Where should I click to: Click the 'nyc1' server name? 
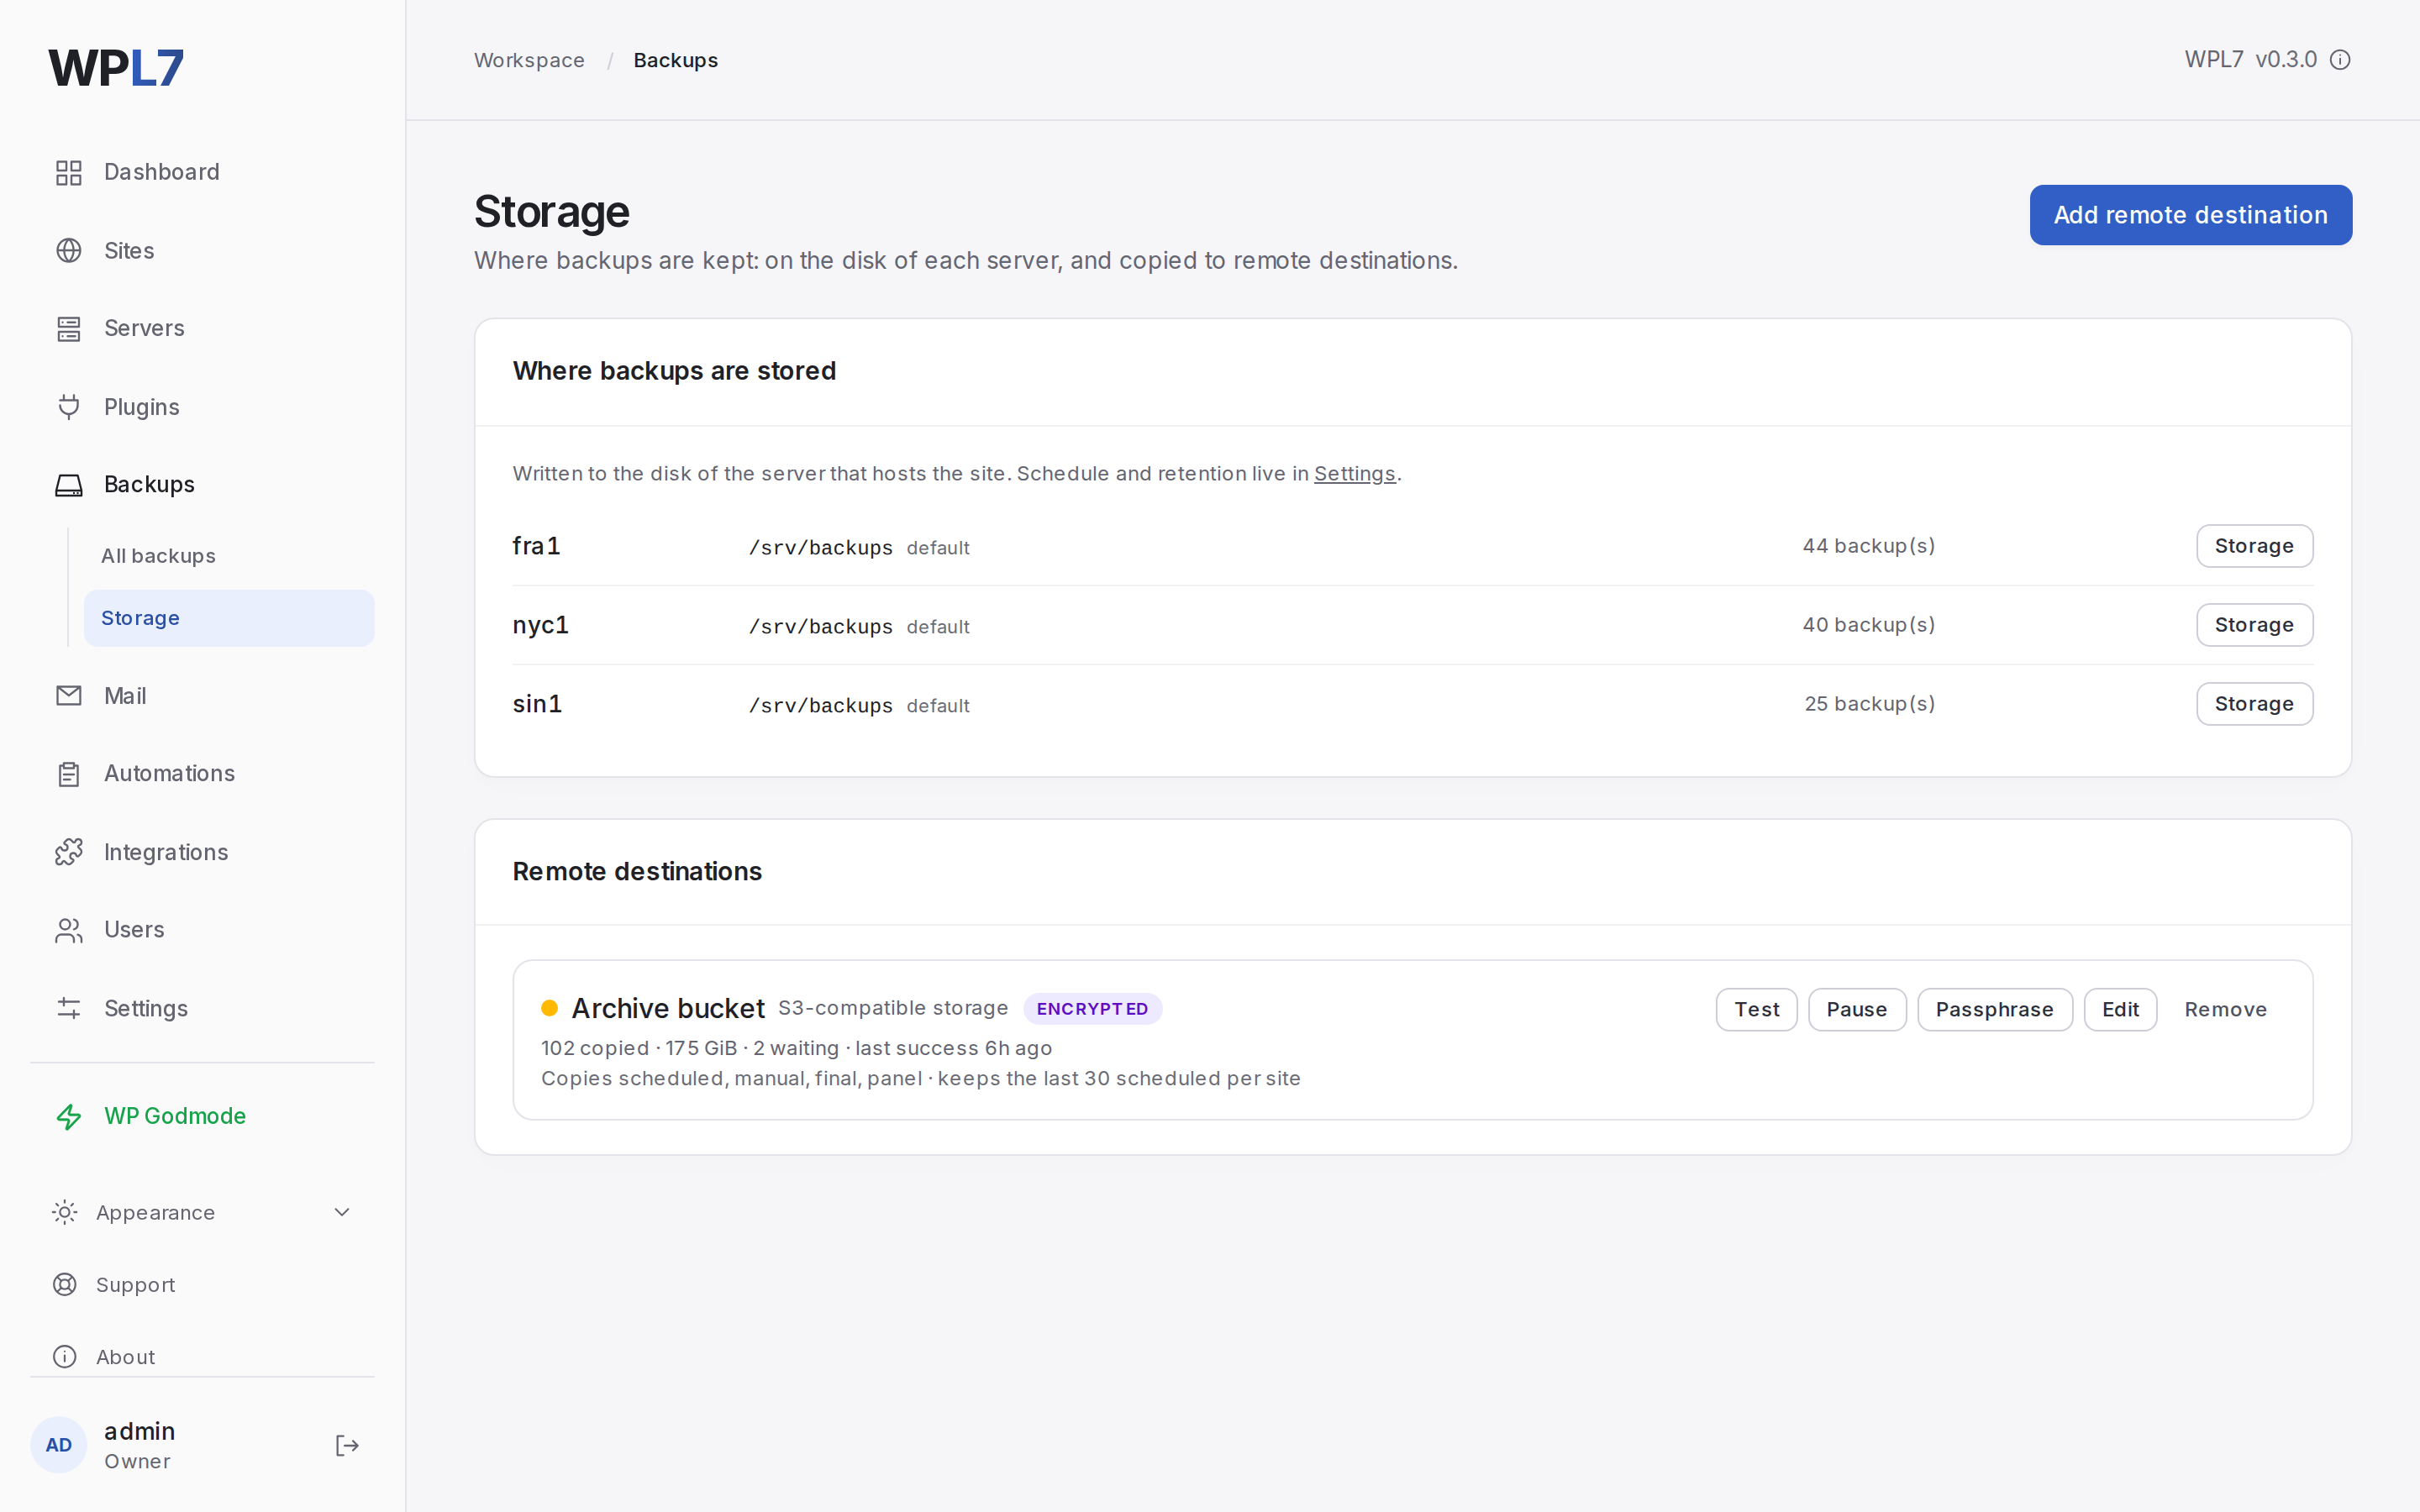pyautogui.click(x=541, y=625)
